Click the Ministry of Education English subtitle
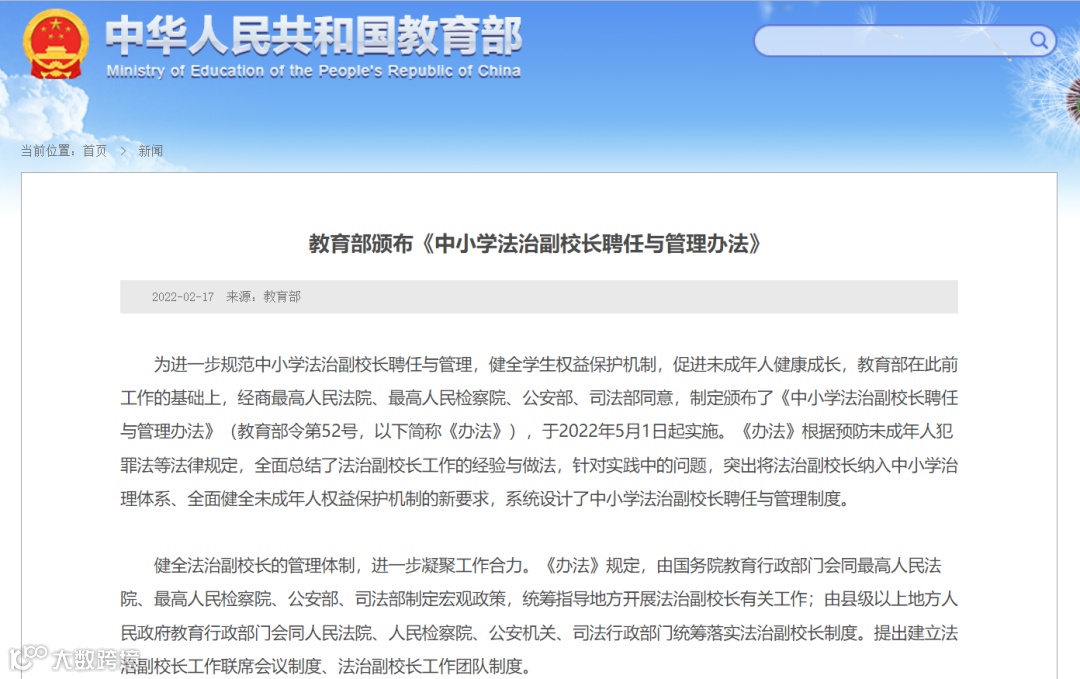Screen dimensions: 1080x679 pos(313,71)
